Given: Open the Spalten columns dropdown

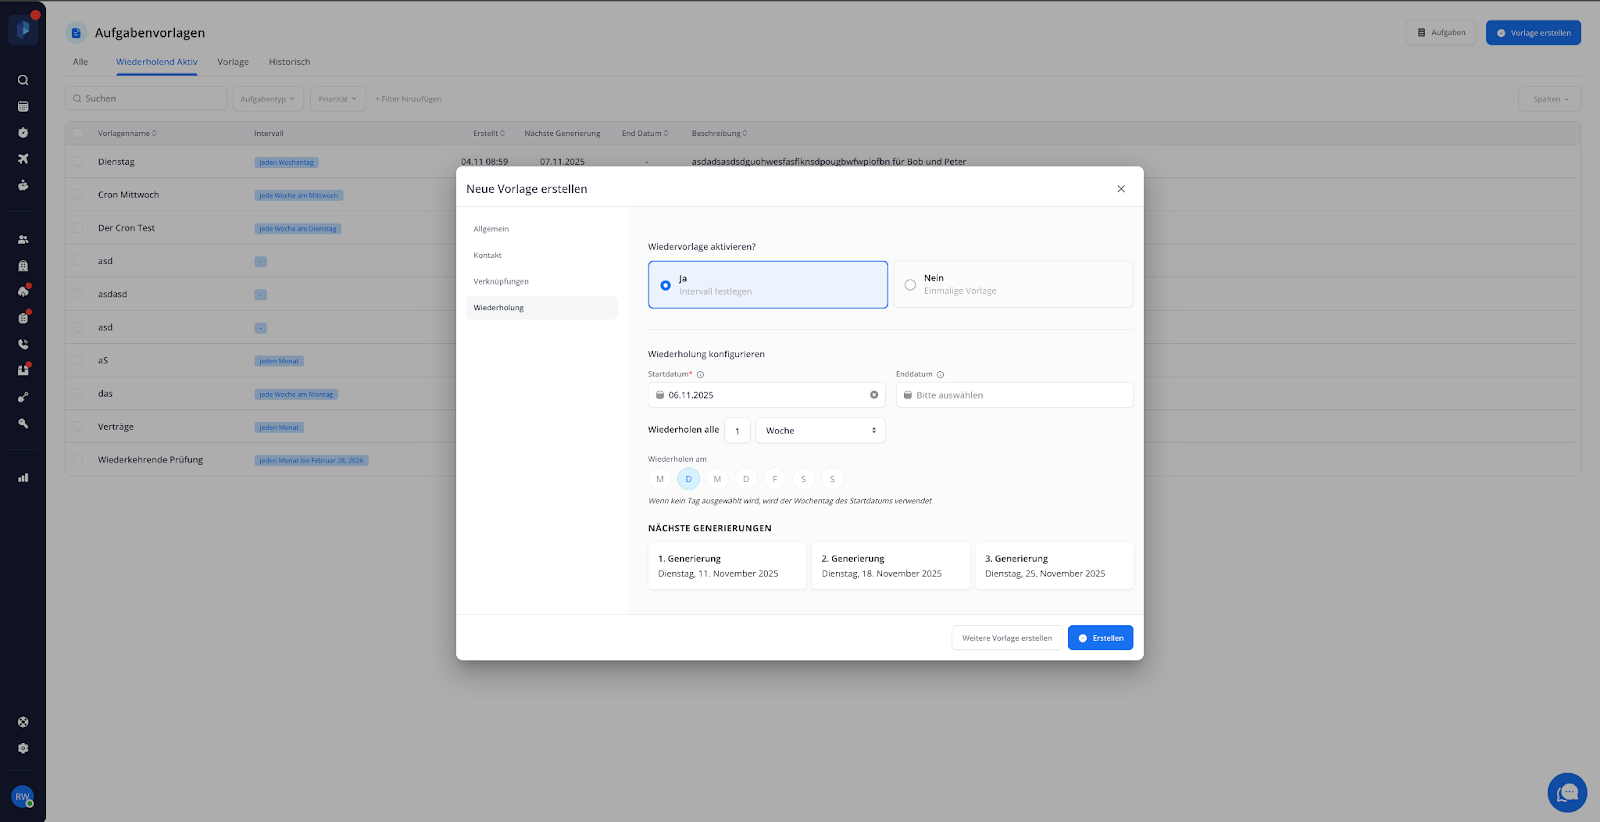Looking at the screenshot, I should click(1550, 99).
